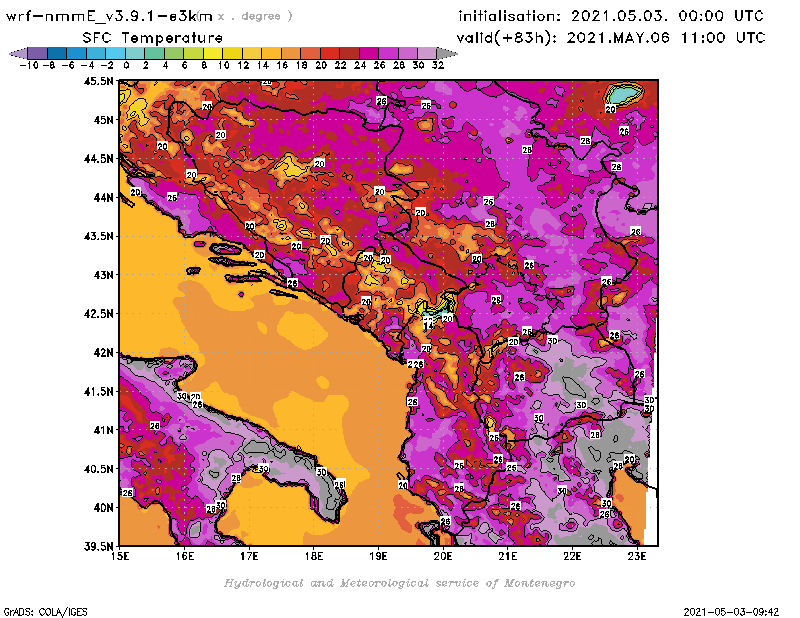The width and height of the screenshot is (800, 618).
Task: Click the purple legend swatch between -10 and -8
Action: coord(38,53)
